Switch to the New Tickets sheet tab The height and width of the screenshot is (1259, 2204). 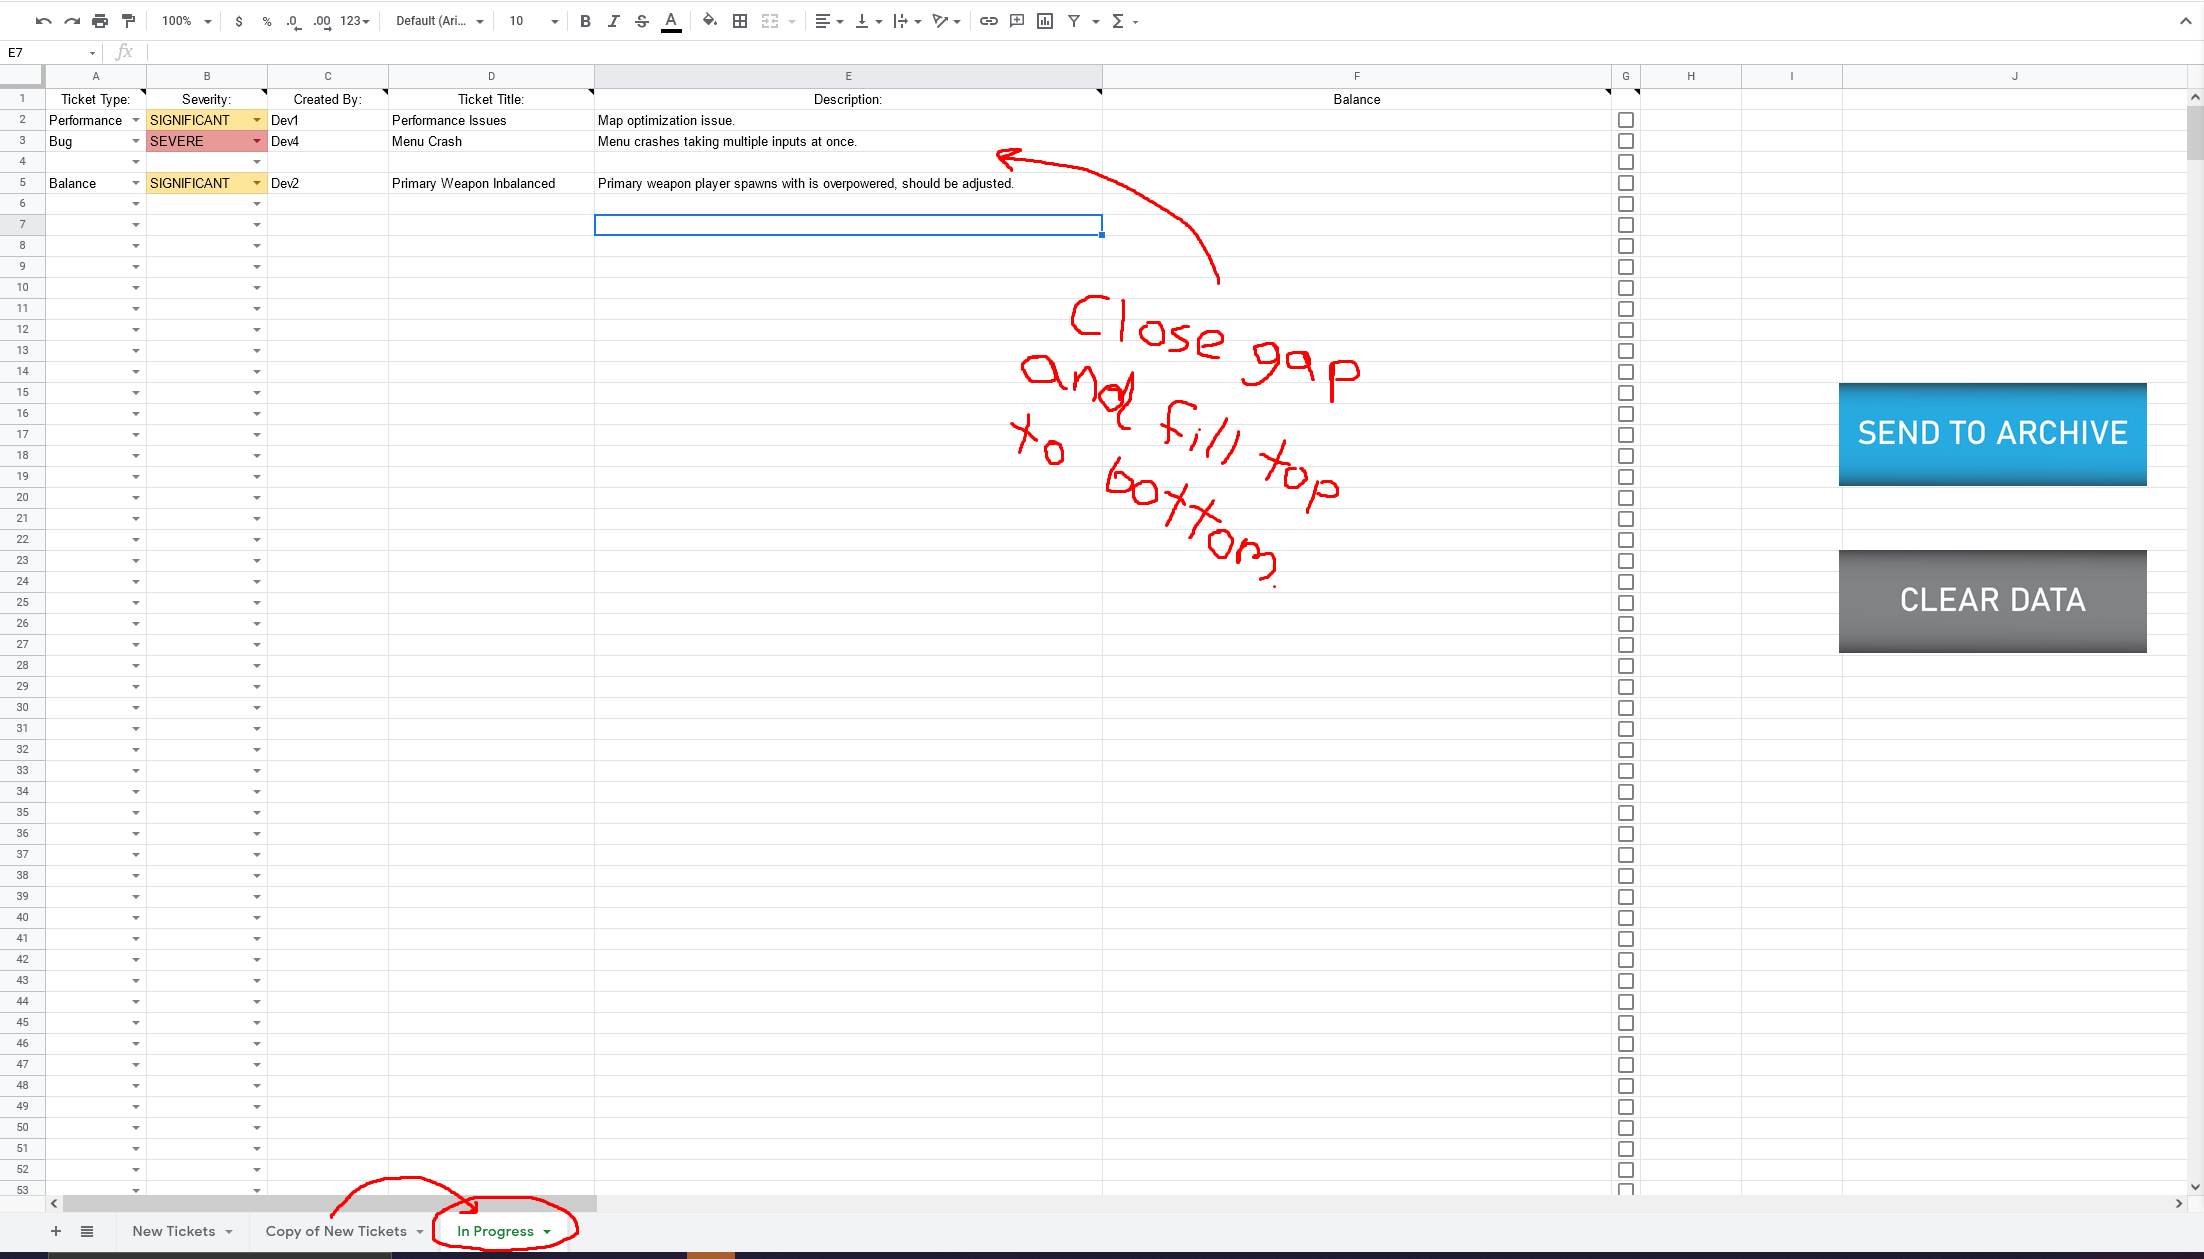point(174,1231)
